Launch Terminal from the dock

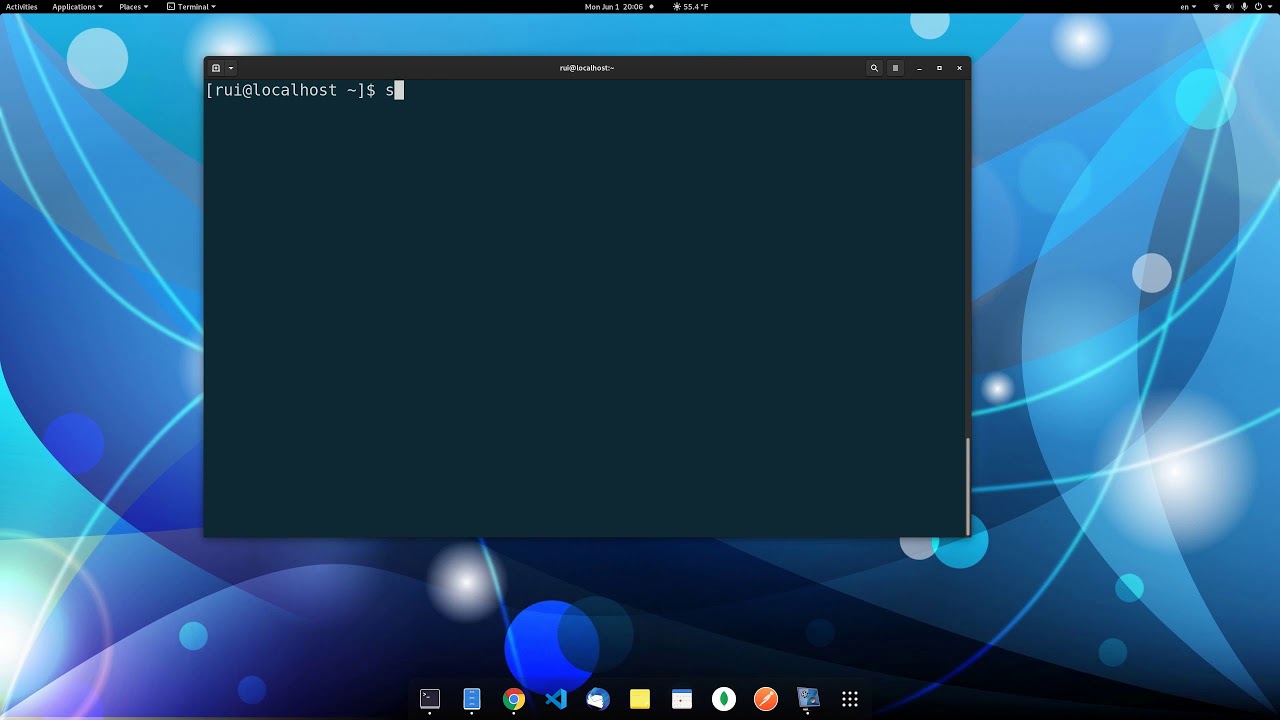pyautogui.click(x=430, y=698)
